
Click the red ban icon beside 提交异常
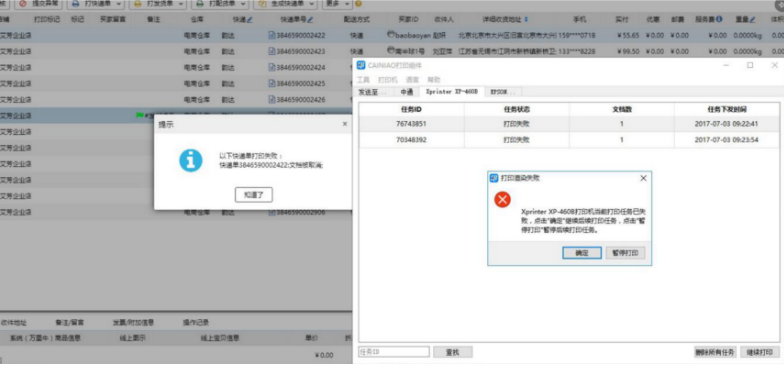[x=22, y=4]
